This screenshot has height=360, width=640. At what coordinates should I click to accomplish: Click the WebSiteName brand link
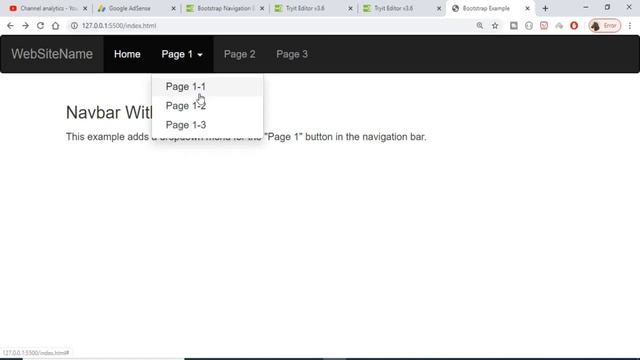[52, 54]
